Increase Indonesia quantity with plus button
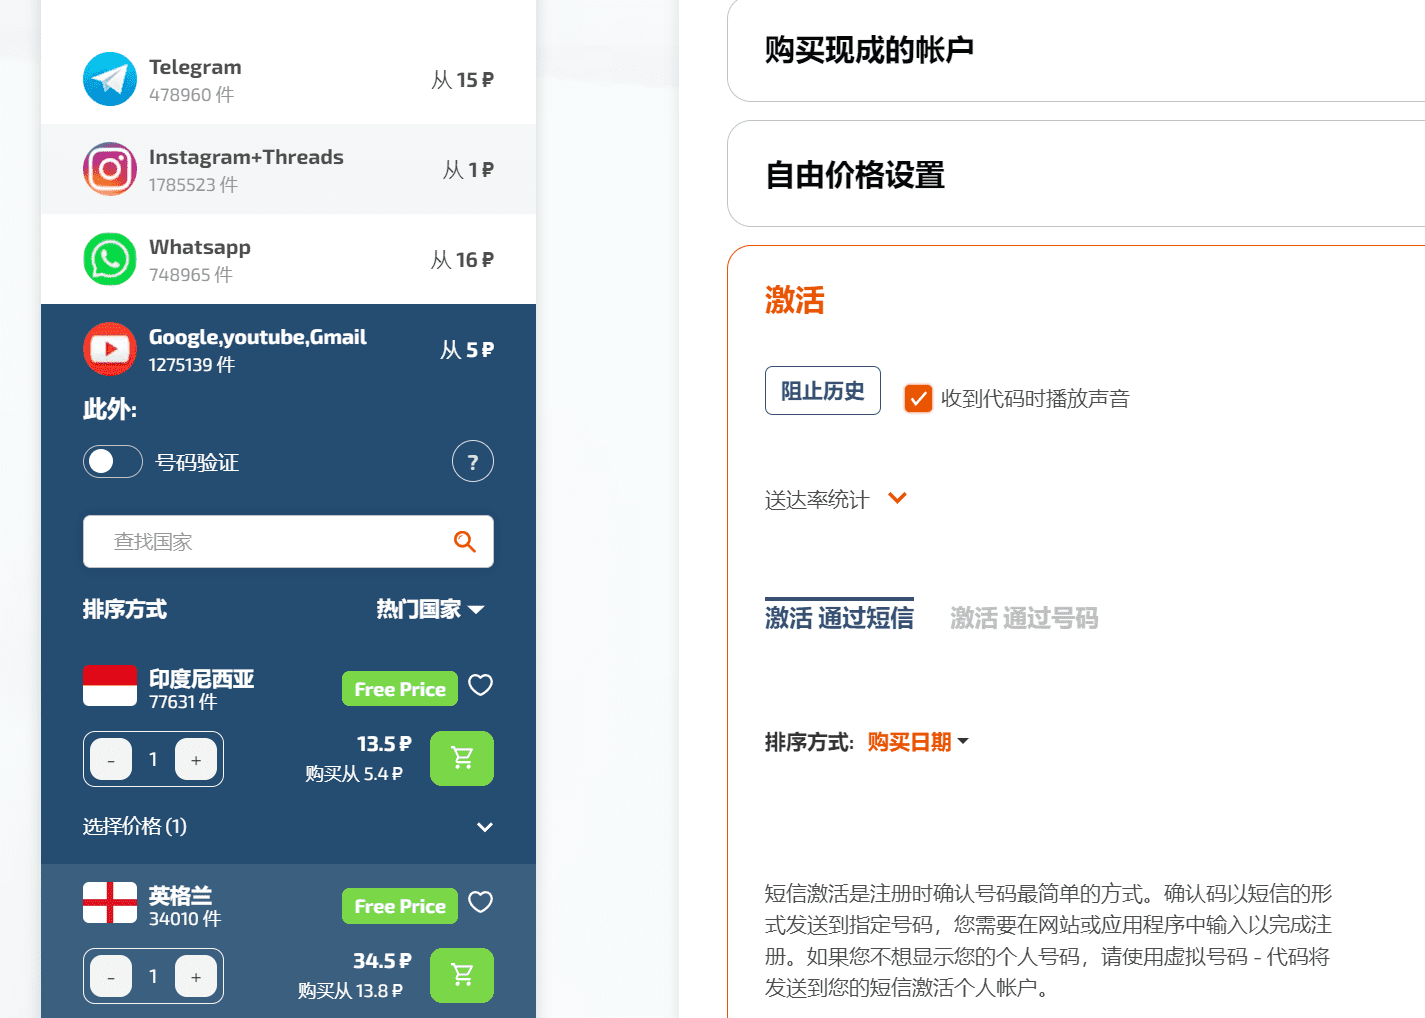The image size is (1425, 1018). tap(196, 759)
